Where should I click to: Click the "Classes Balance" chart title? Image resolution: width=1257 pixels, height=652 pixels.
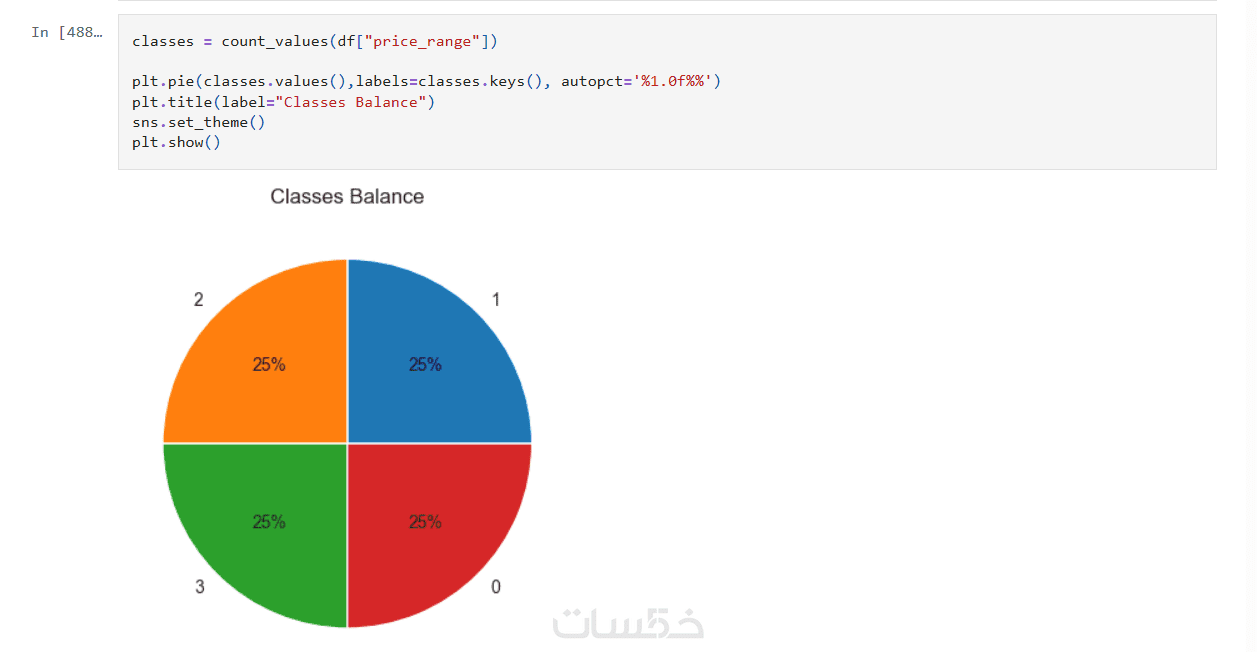coord(347,197)
